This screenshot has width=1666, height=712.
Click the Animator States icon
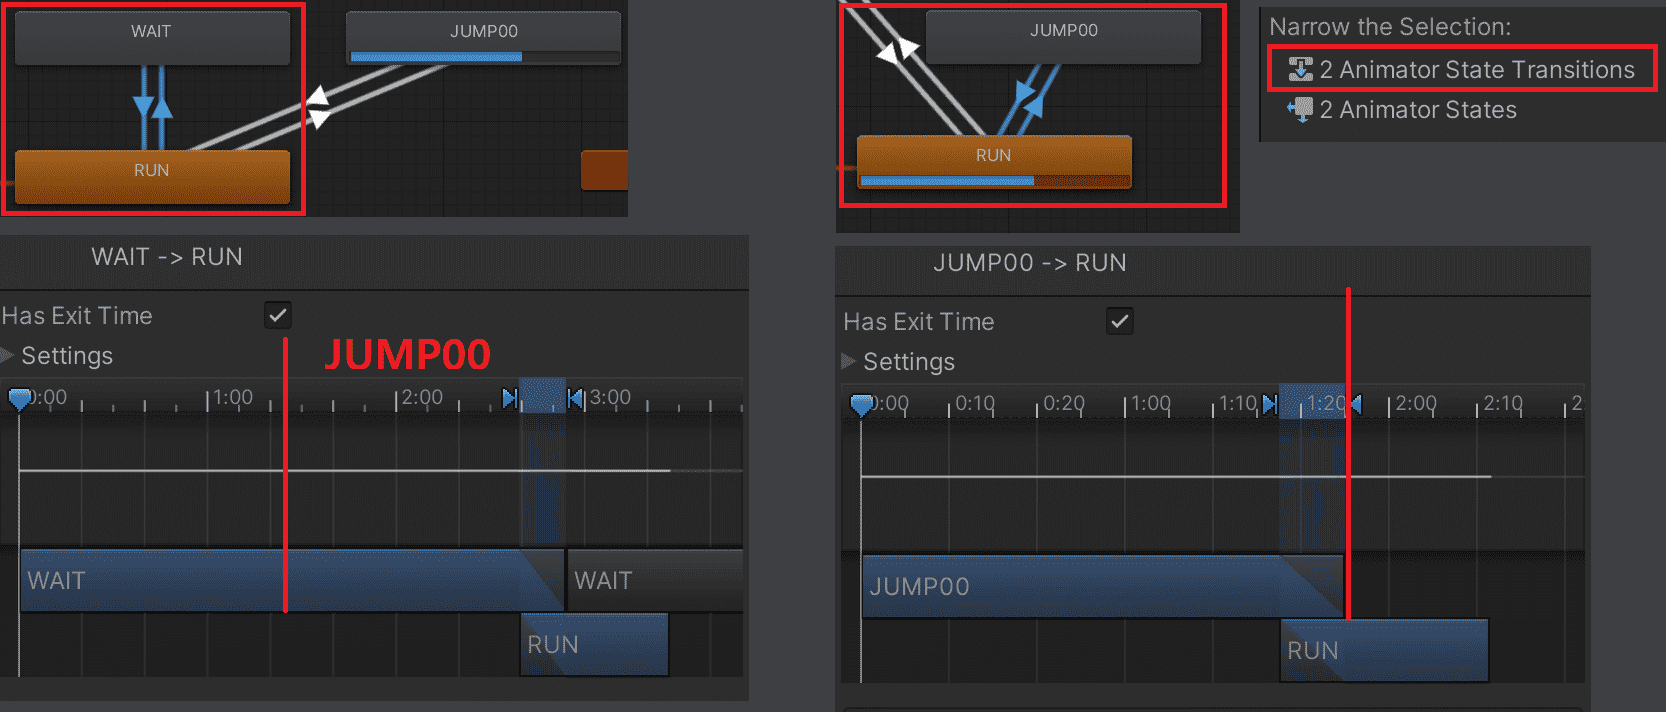[1300, 110]
